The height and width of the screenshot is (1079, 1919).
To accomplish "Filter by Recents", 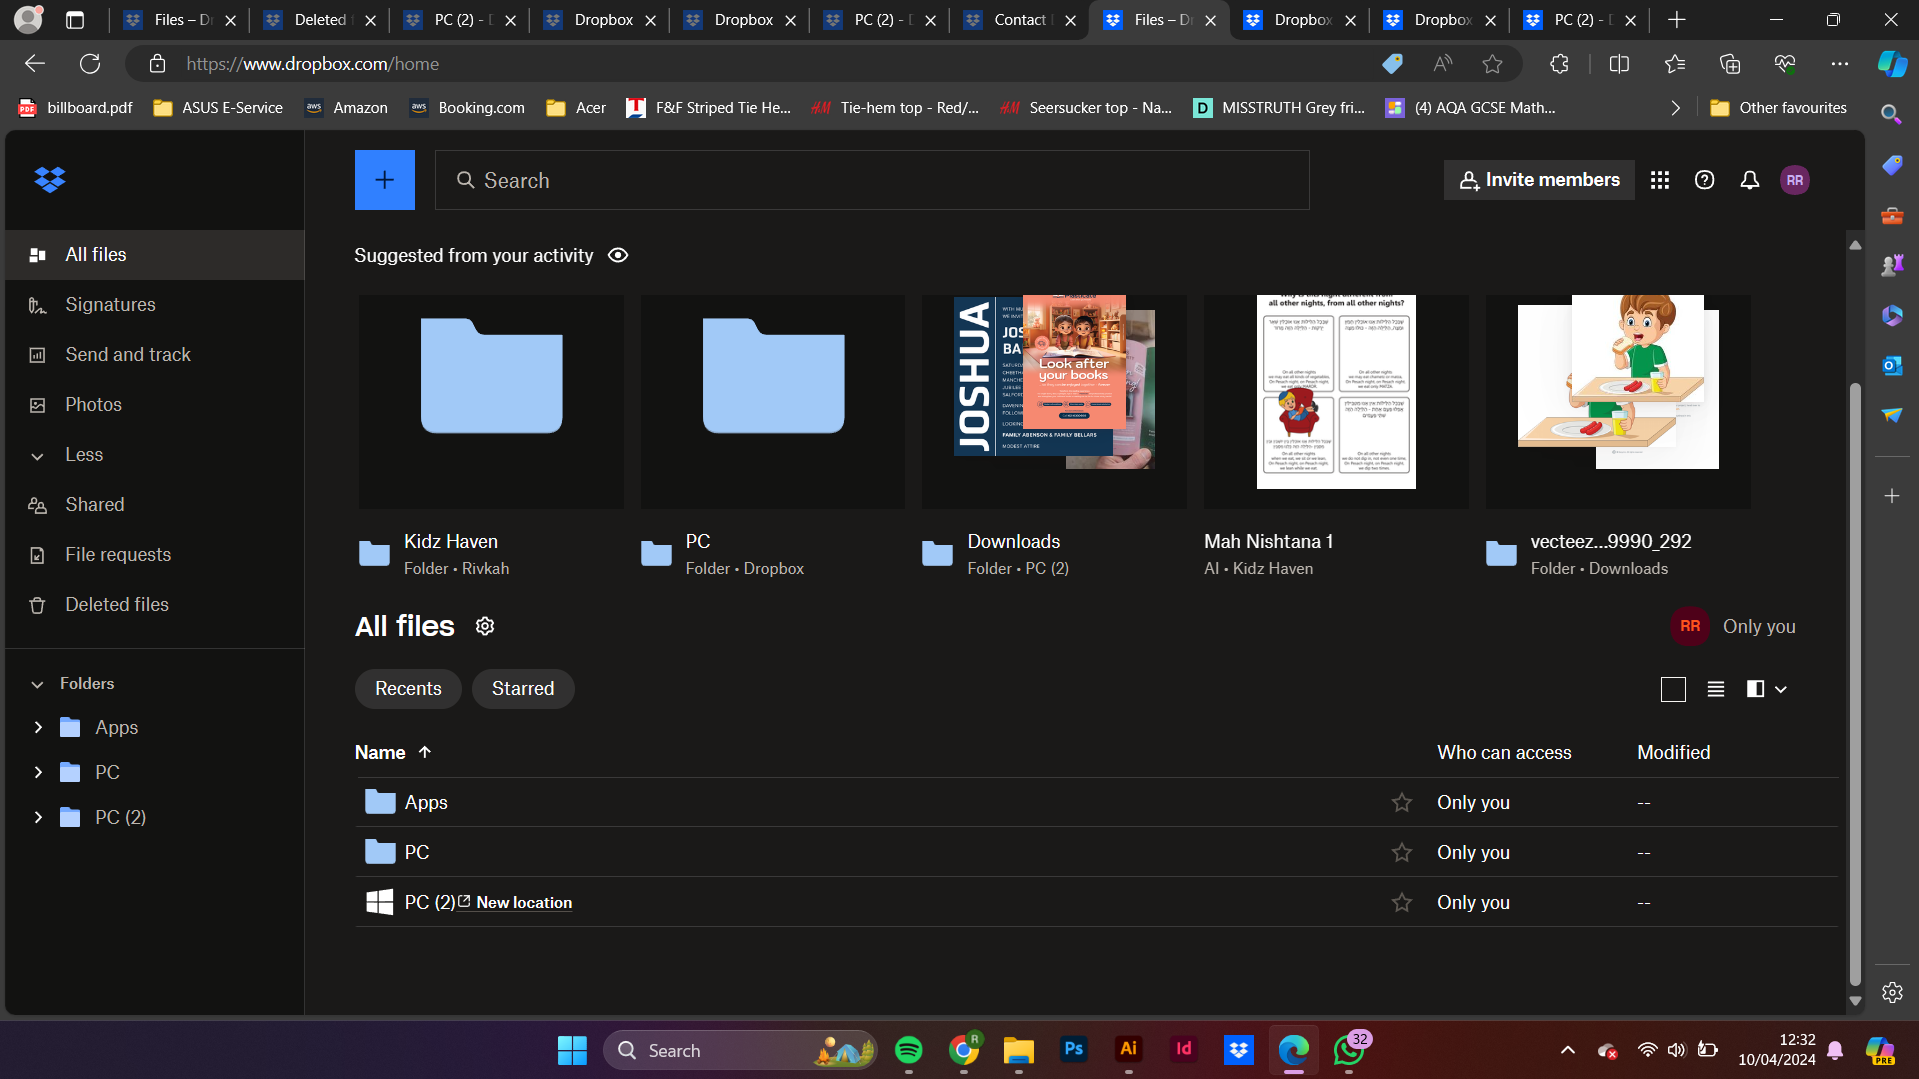I will (408, 689).
